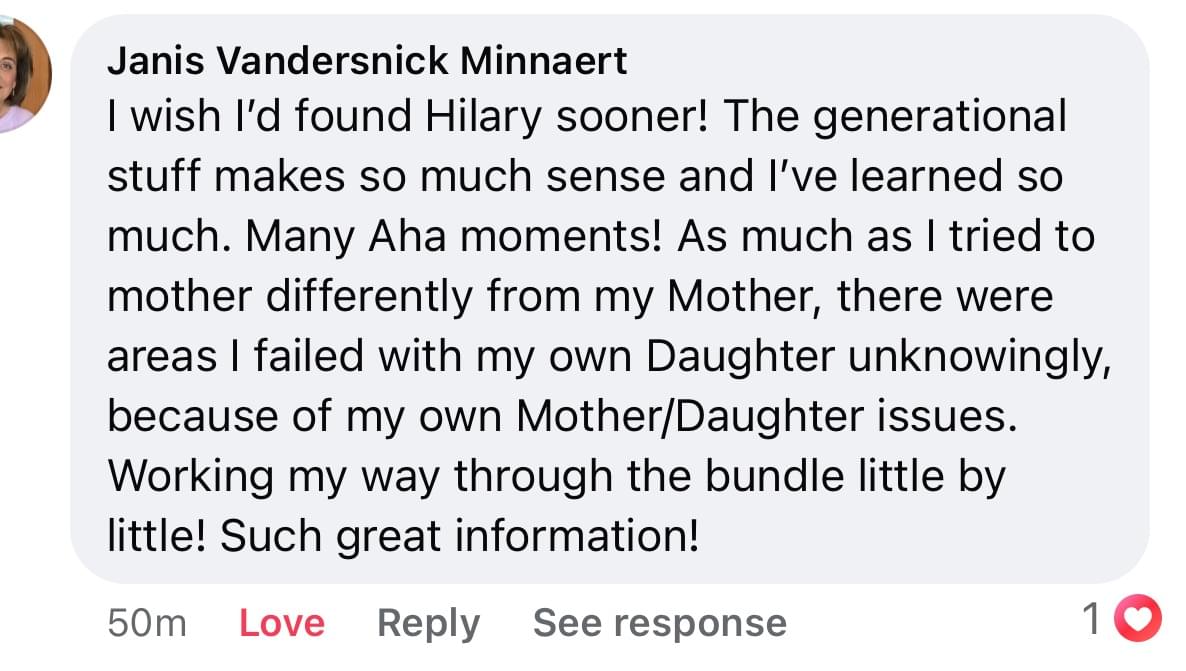Open the reaction count number 1
This screenshot has height=671, width=1186.
(1094, 620)
